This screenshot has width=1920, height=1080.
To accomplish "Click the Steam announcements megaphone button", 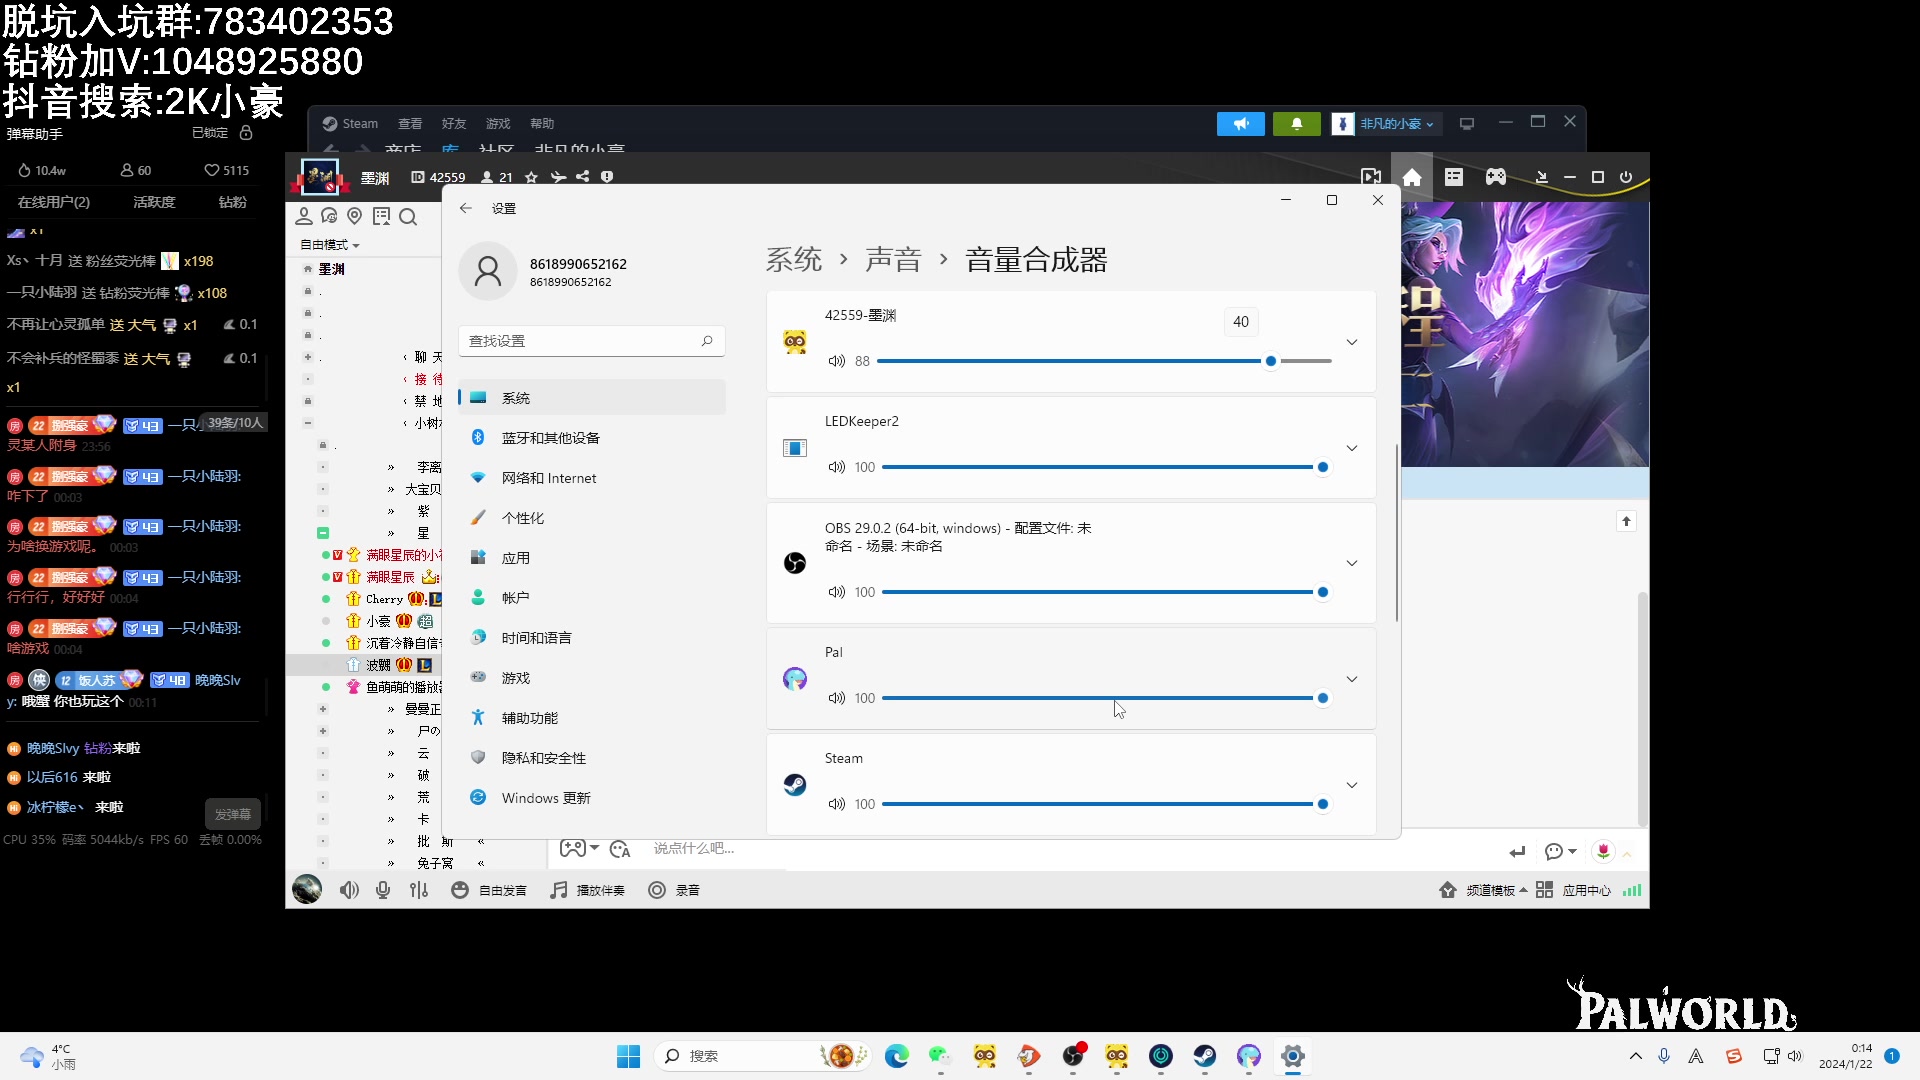I will [x=1241, y=124].
